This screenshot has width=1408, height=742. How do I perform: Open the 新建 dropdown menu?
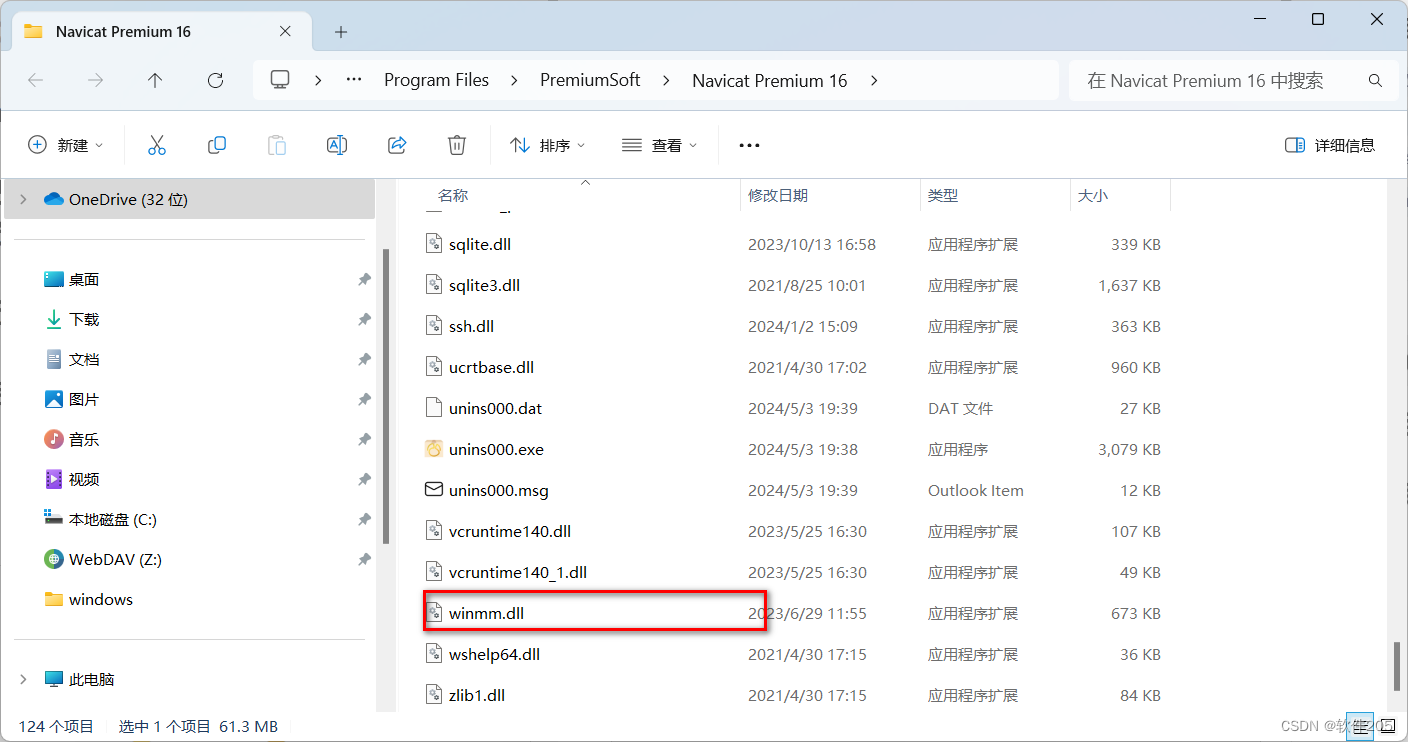click(66, 145)
